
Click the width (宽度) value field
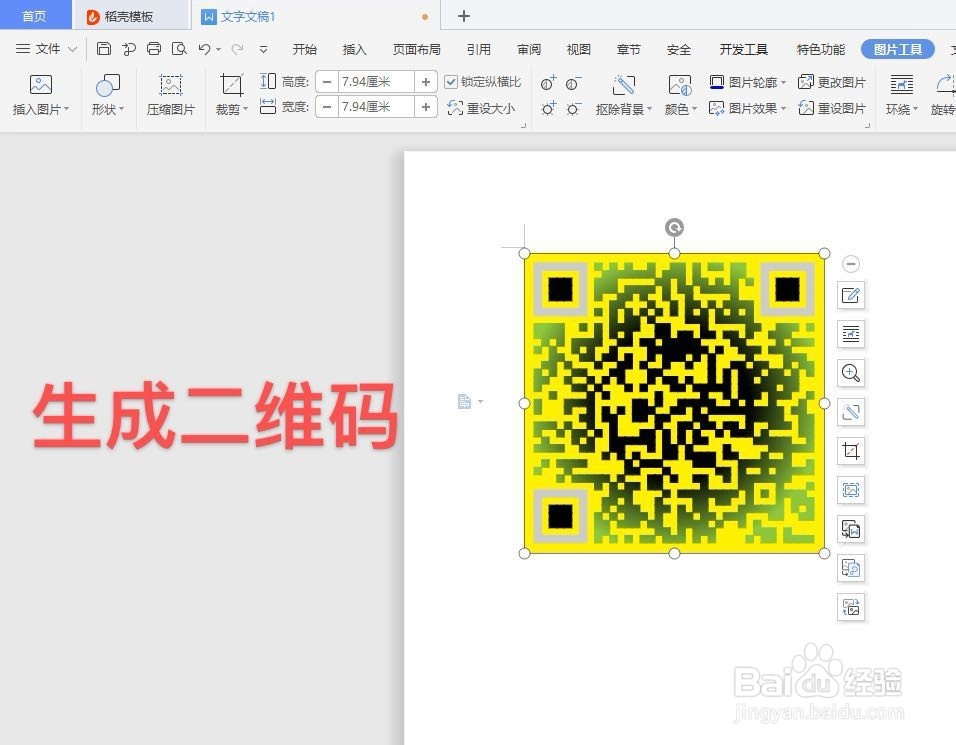pos(376,107)
